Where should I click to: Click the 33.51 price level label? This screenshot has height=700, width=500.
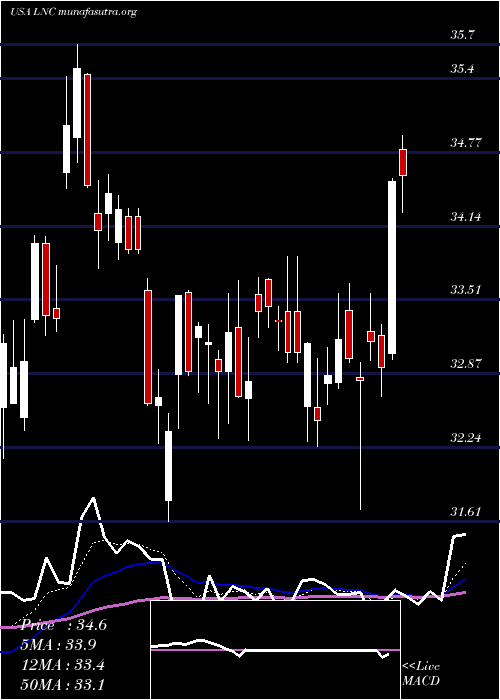[466, 290]
